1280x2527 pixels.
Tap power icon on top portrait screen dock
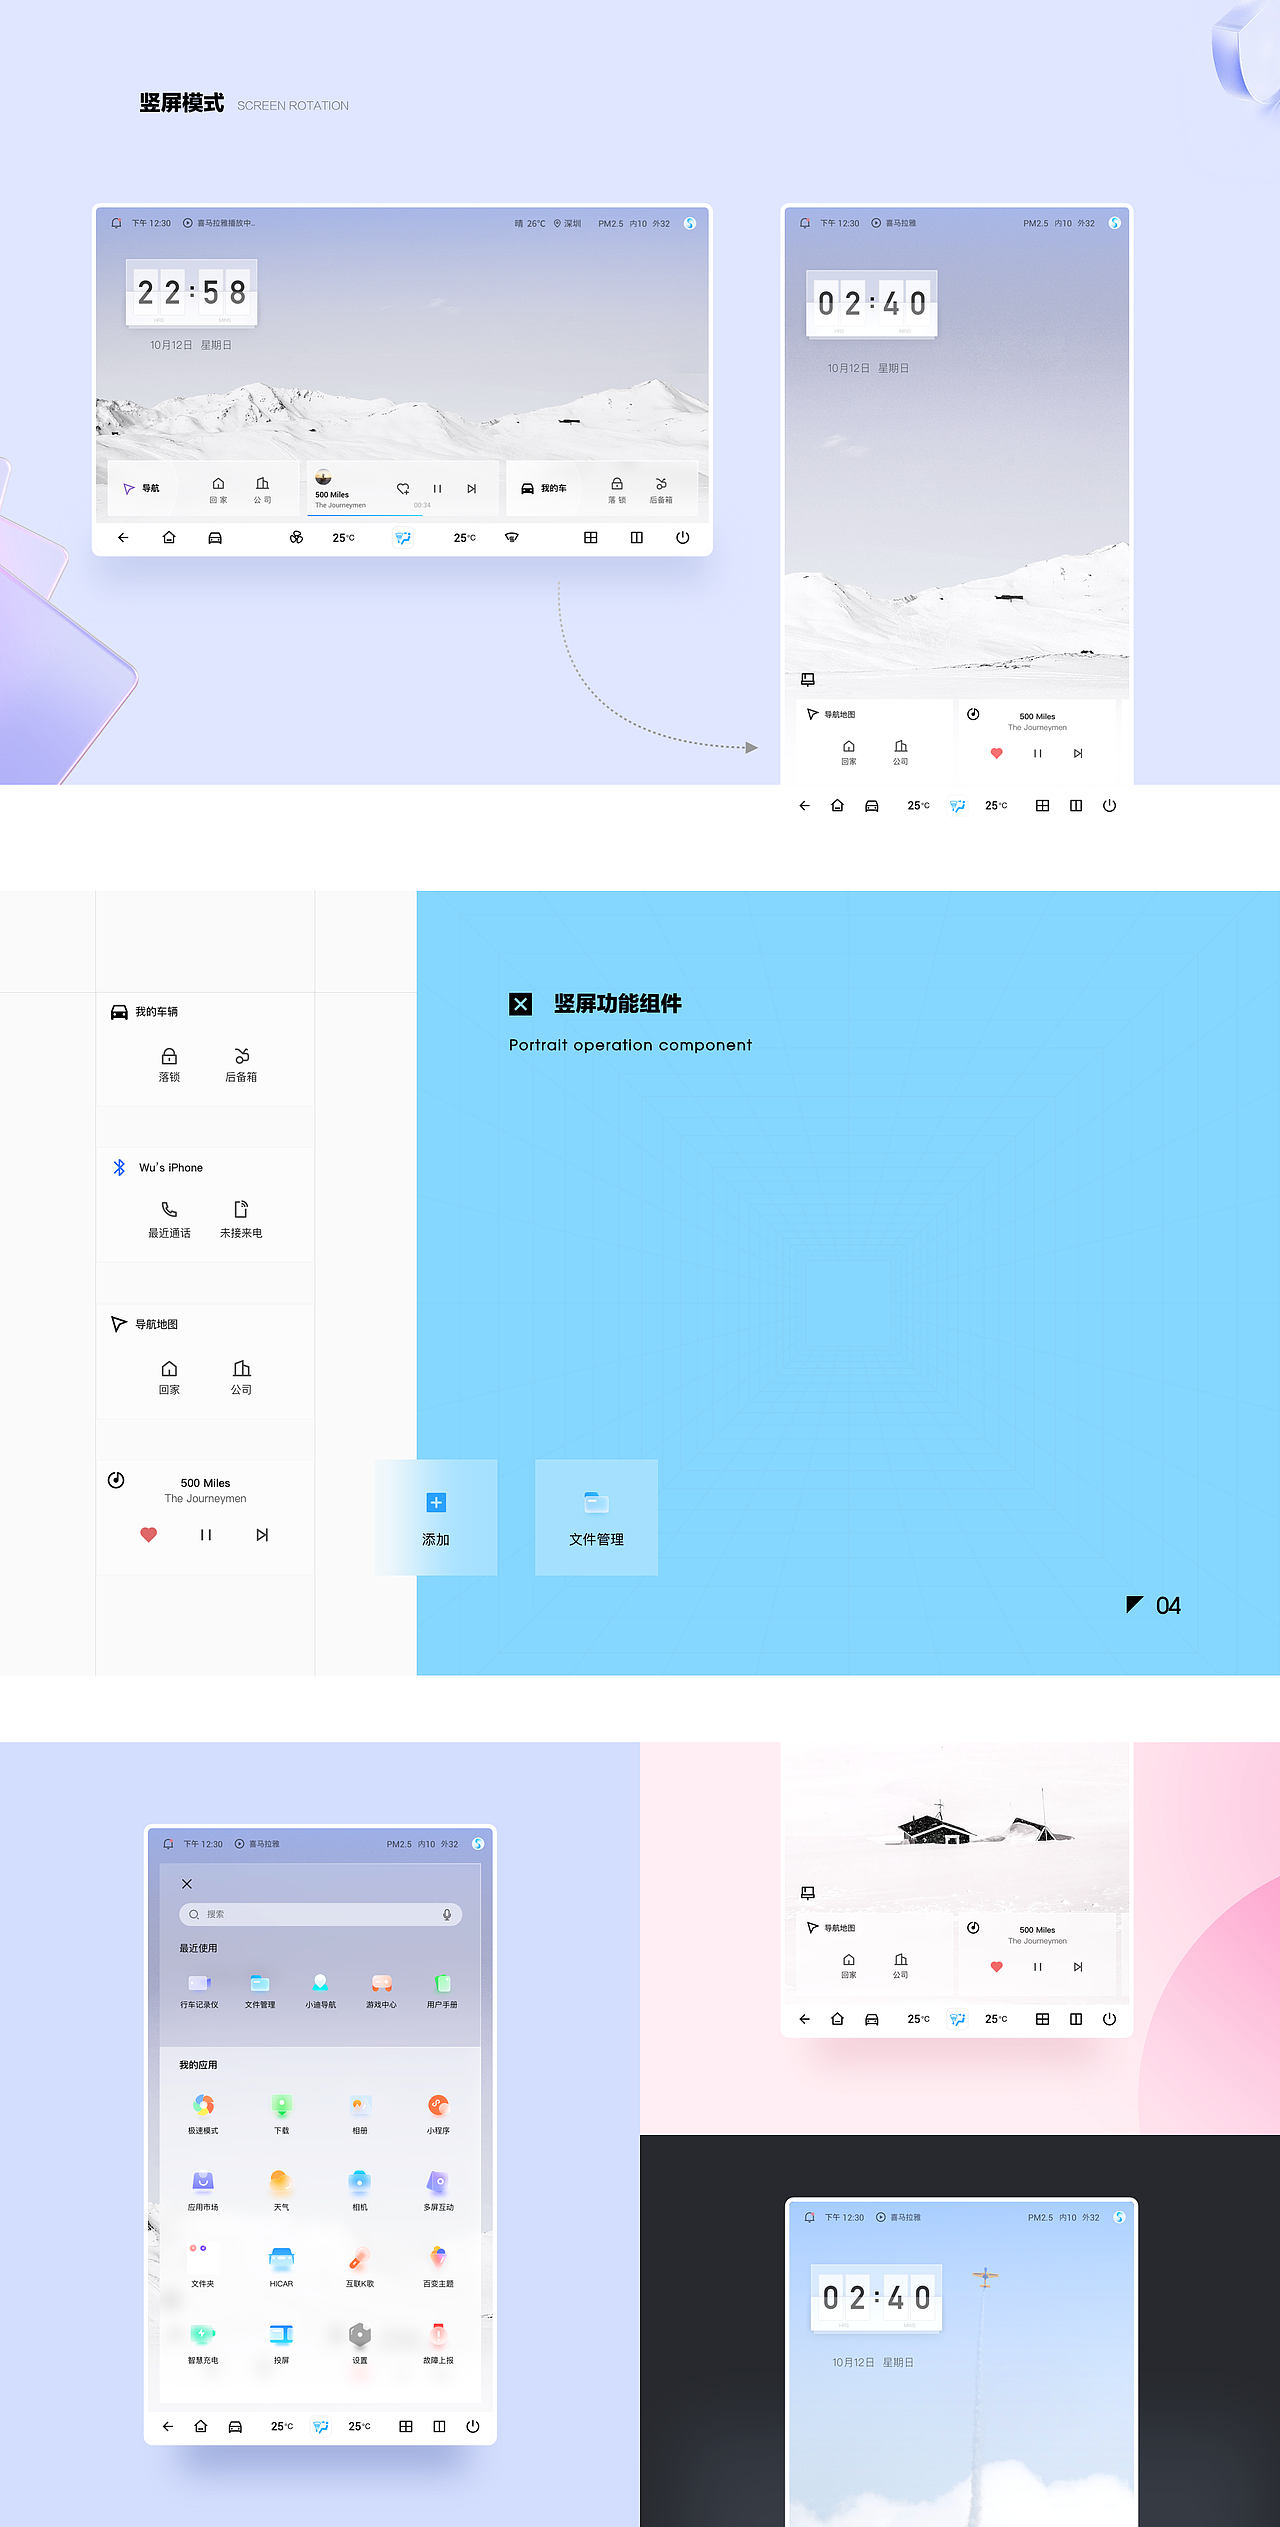pyautogui.click(x=1109, y=806)
